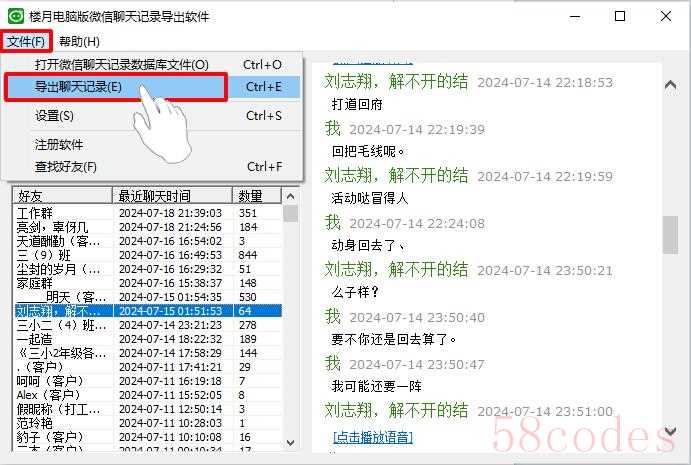
Task: Select the 一起造 friend row
Action: click(148, 339)
